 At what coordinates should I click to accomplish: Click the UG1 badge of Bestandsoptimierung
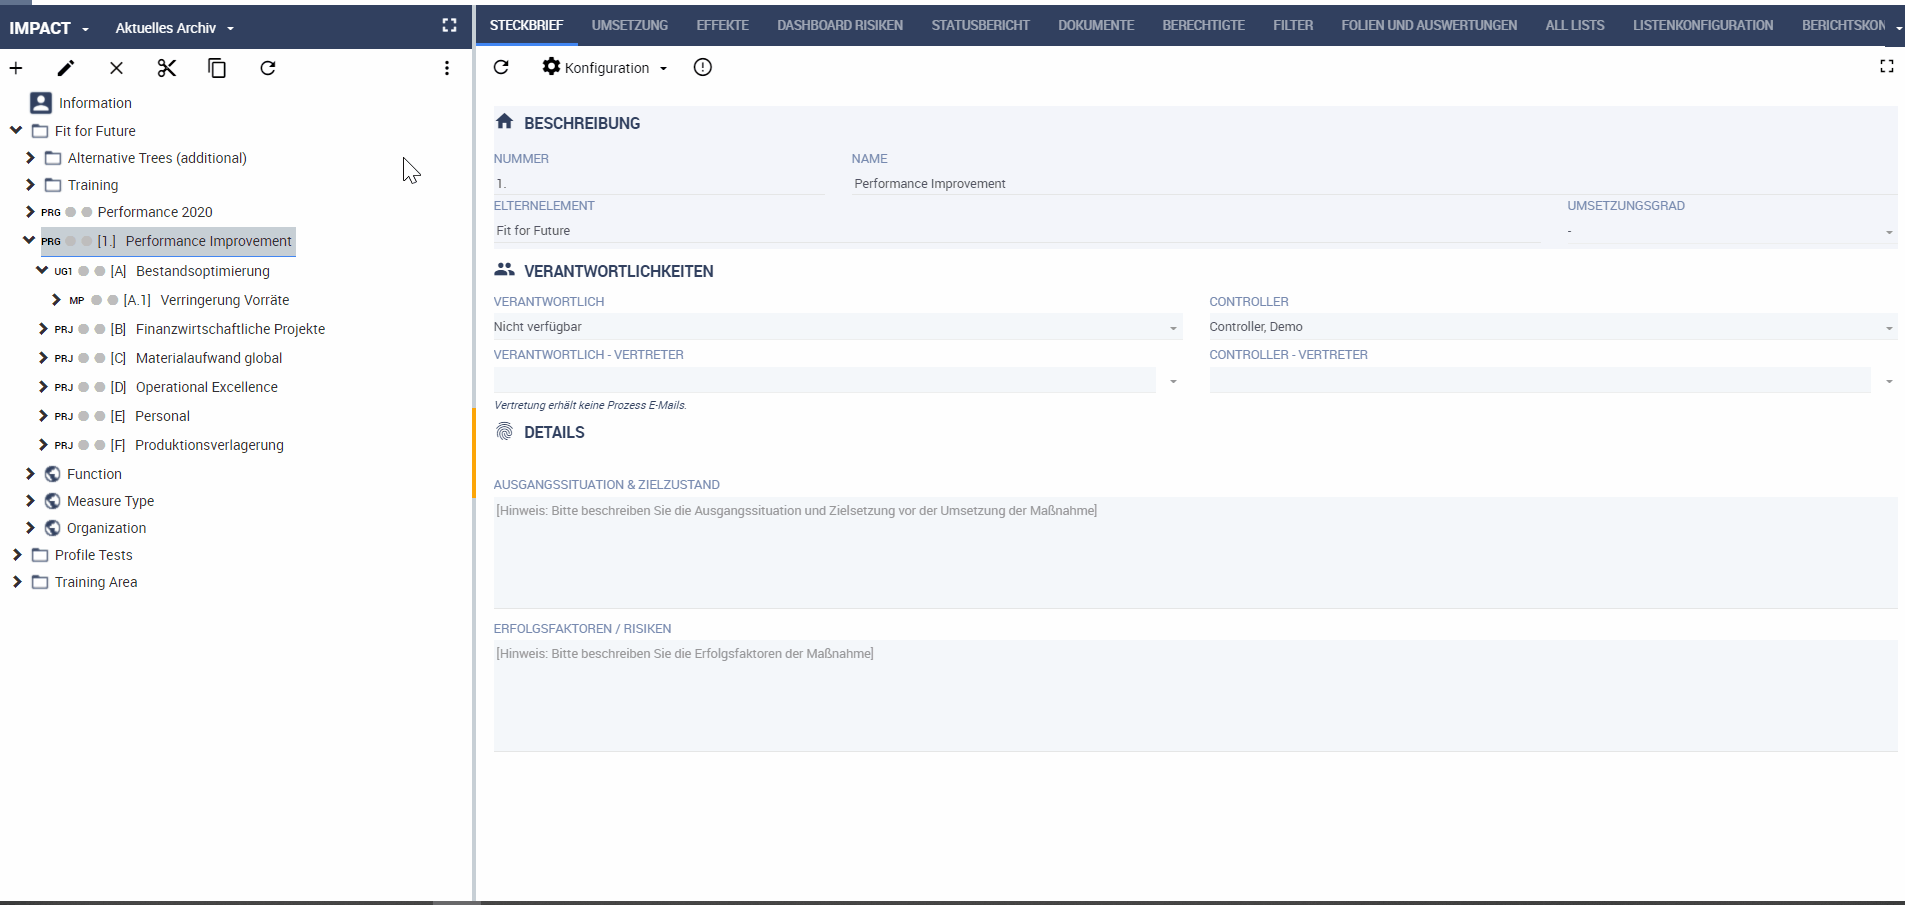click(63, 271)
